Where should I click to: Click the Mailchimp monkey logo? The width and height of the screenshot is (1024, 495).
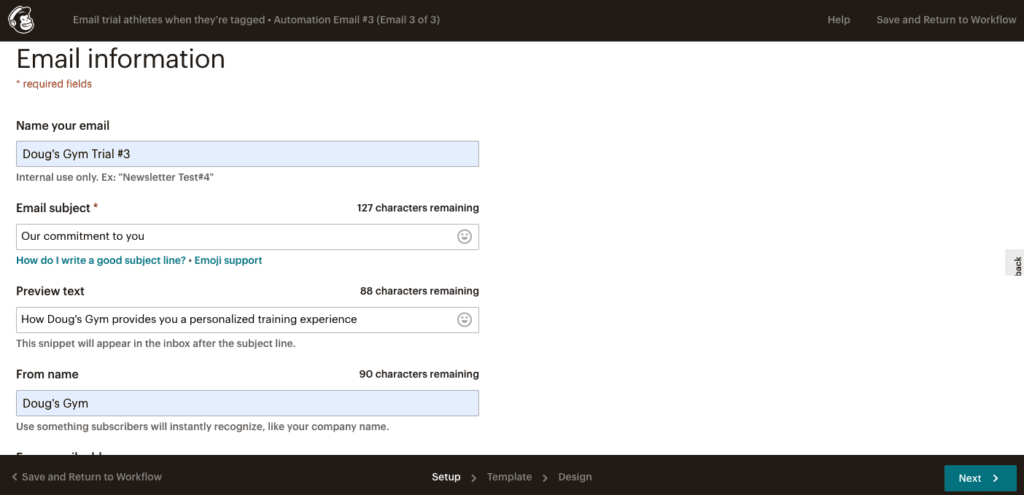[x=22, y=20]
